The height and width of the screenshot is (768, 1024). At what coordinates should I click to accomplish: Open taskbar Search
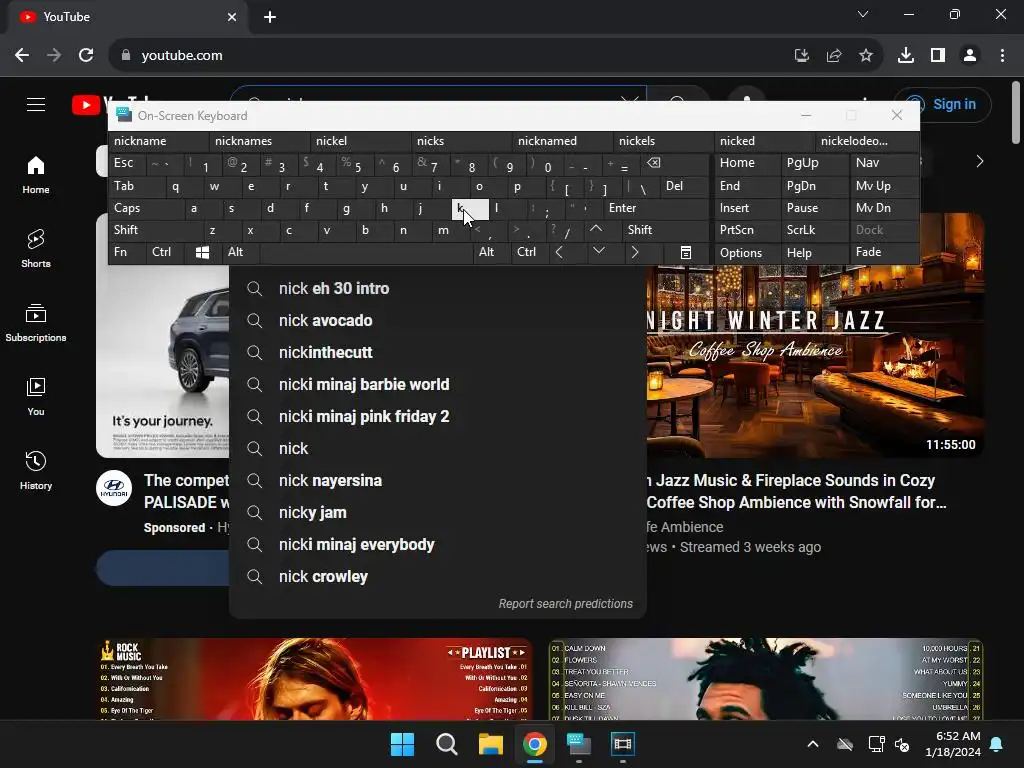(x=447, y=744)
